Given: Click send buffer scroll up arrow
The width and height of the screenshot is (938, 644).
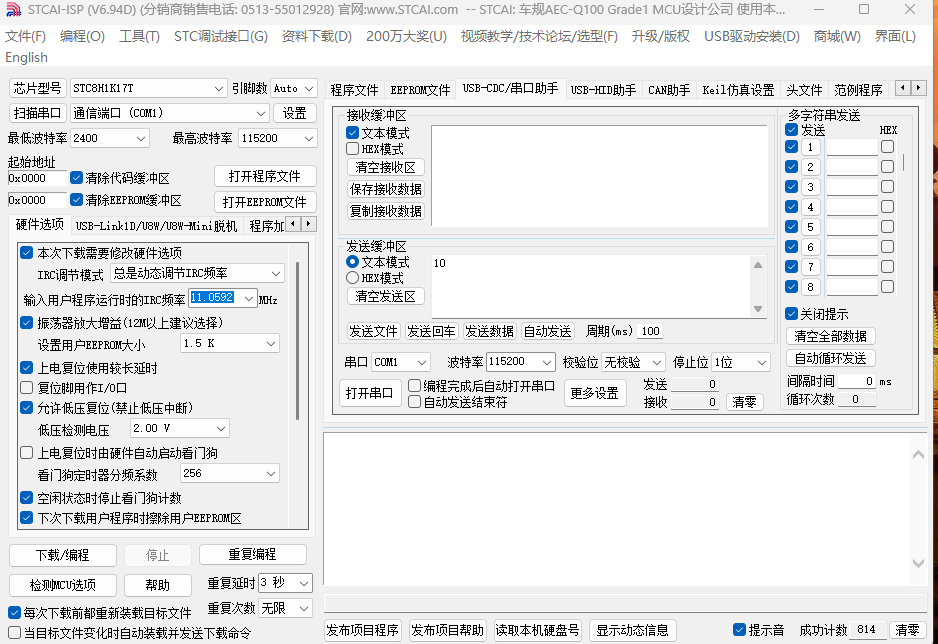Looking at the screenshot, I should [x=757, y=265].
